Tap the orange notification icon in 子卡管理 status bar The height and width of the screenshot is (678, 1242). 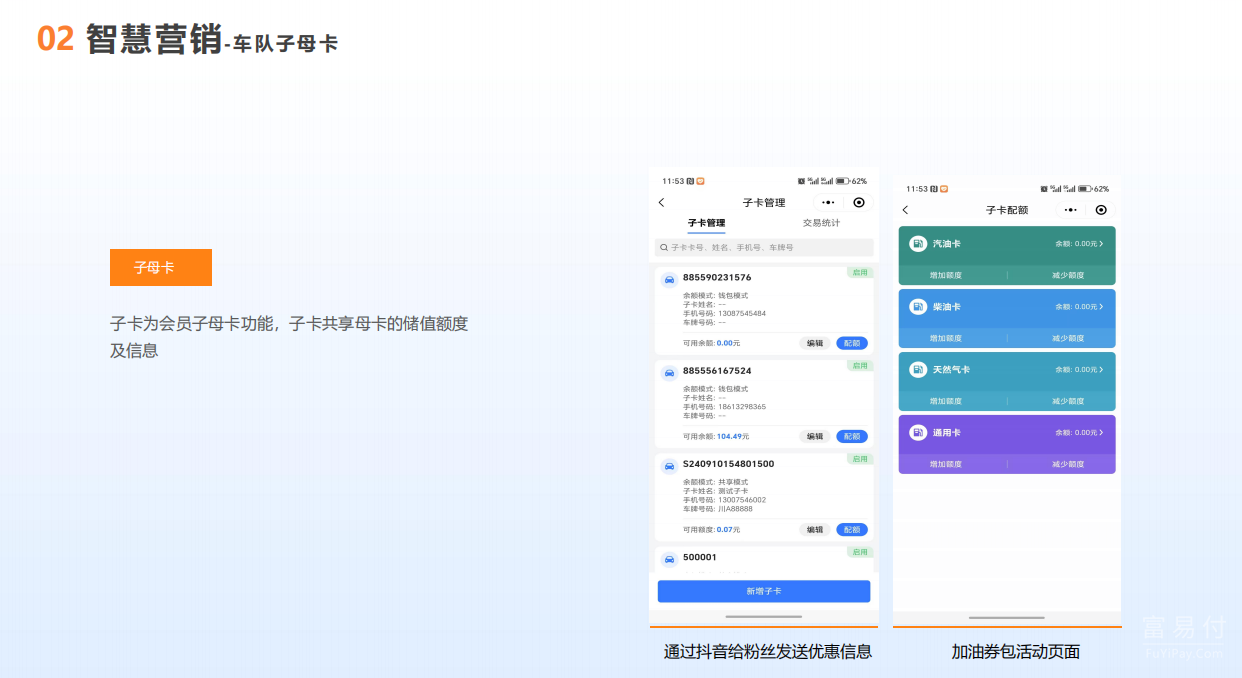(700, 181)
